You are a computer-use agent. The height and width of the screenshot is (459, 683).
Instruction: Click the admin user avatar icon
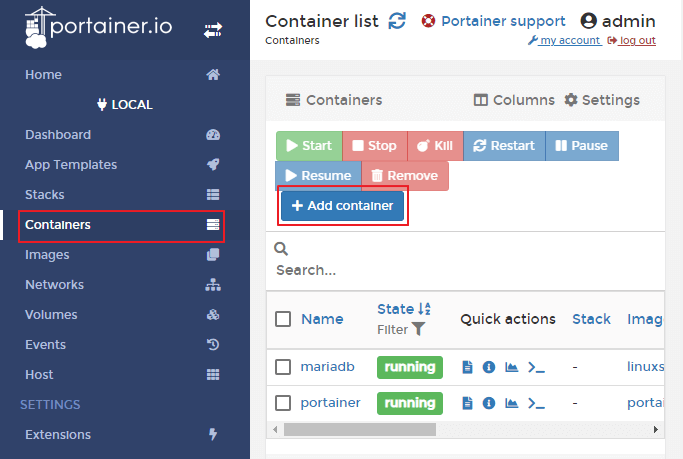click(x=588, y=20)
